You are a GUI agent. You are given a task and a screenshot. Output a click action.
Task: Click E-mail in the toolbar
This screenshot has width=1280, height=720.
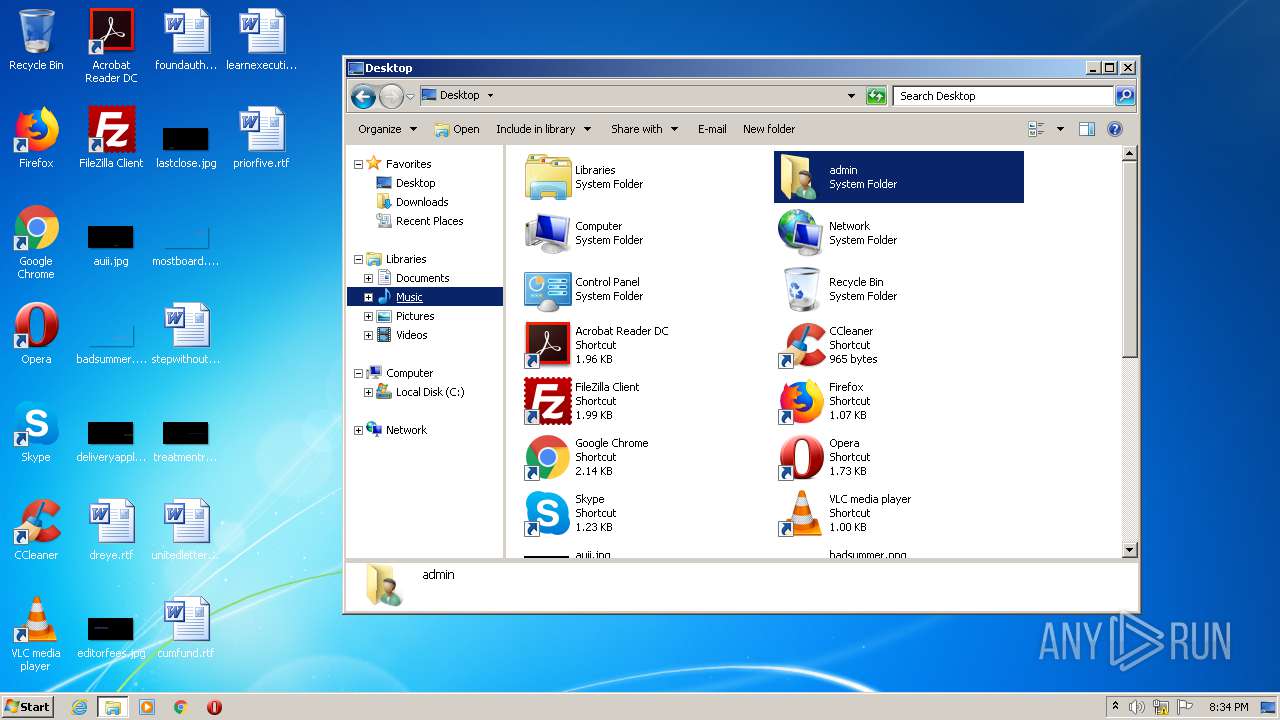click(712, 129)
